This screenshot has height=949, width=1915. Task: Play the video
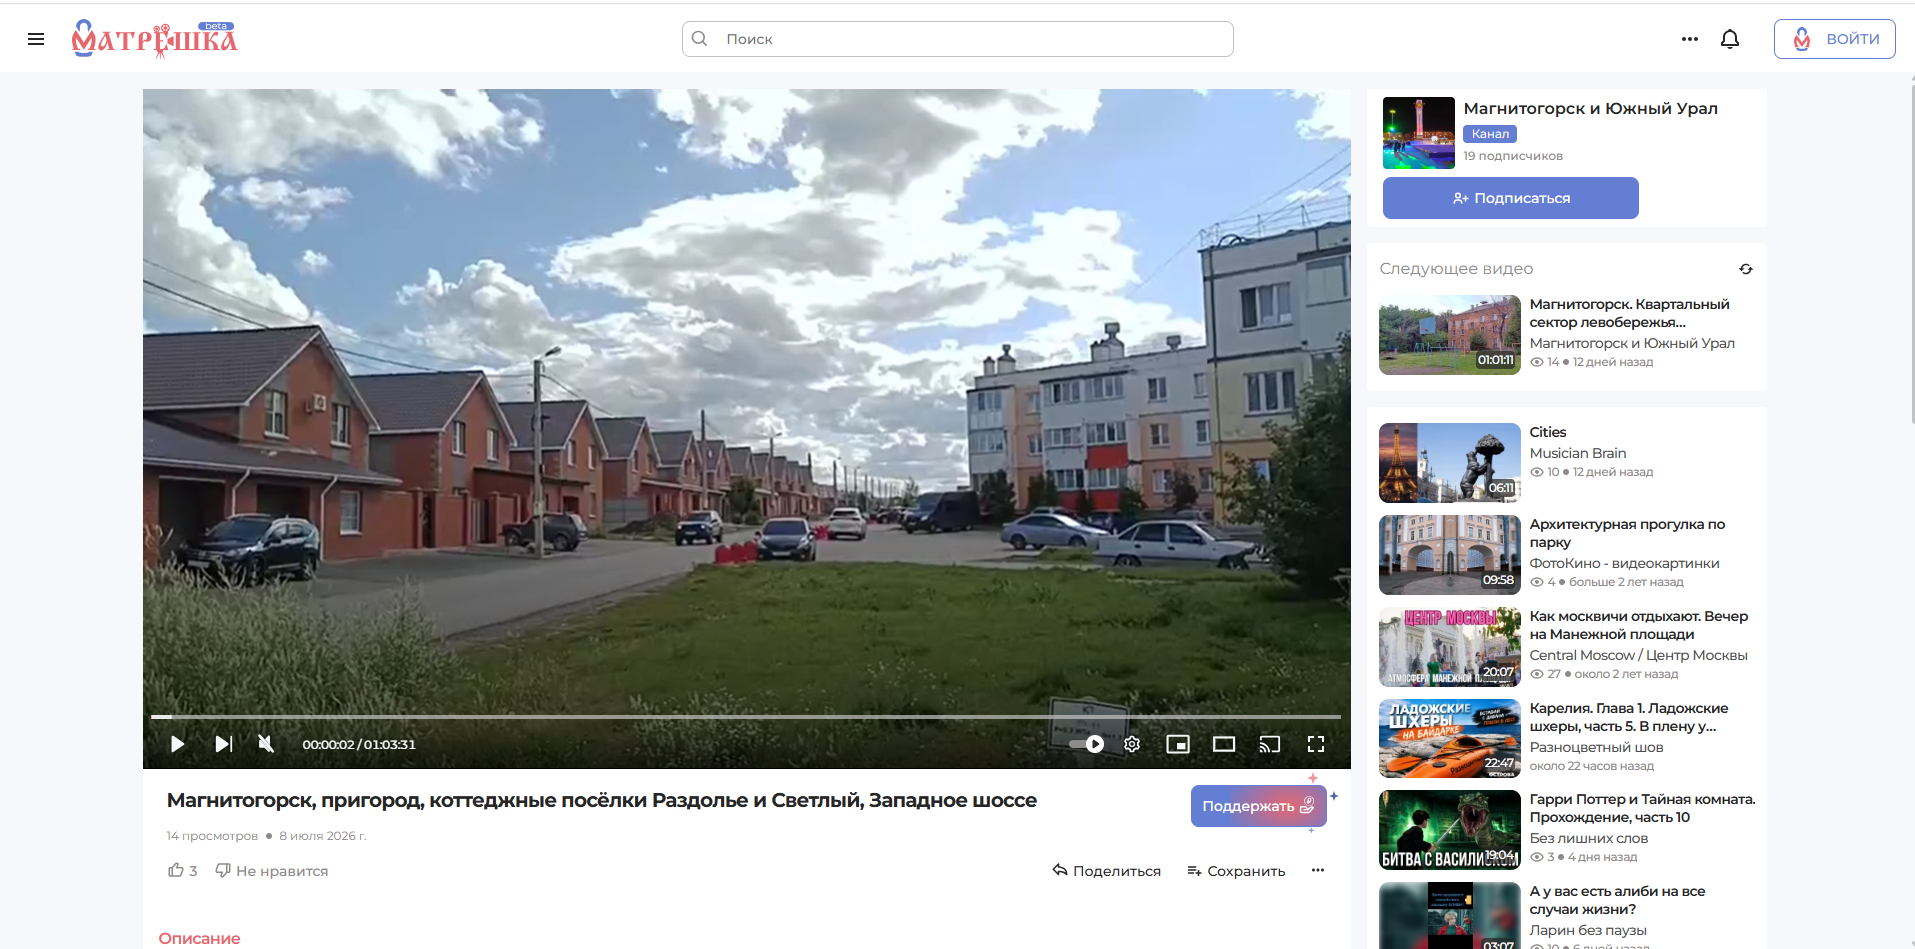[178, 744]
